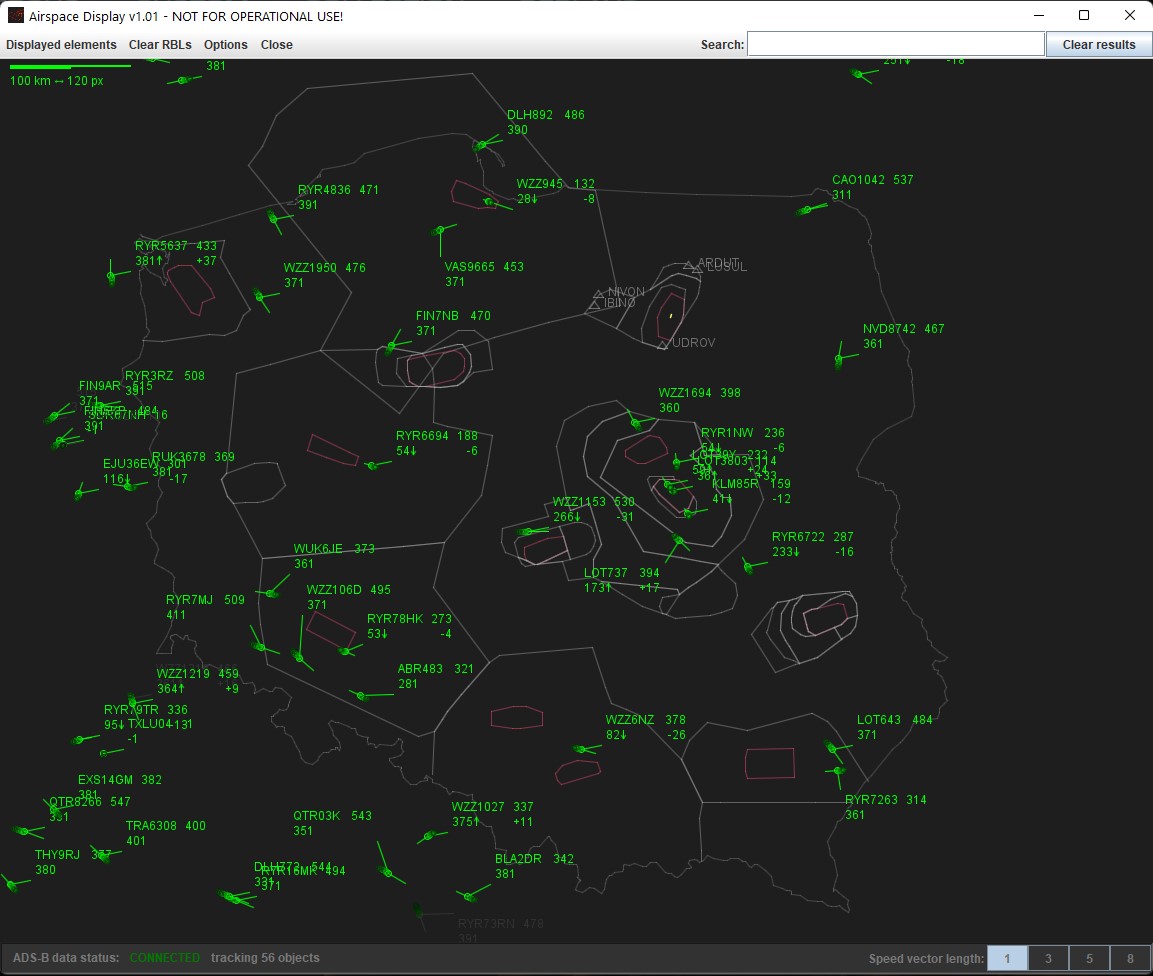Open the Displayed elements menu
Screen dimensions: 1153x976
tap(60, 45)
